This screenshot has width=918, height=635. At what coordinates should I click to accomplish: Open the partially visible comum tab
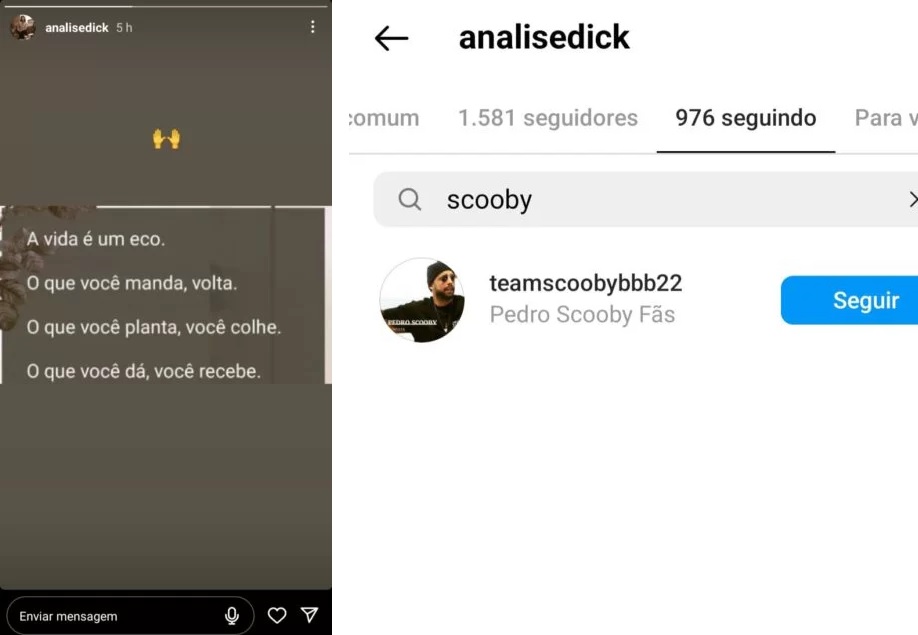pos(385,118)
